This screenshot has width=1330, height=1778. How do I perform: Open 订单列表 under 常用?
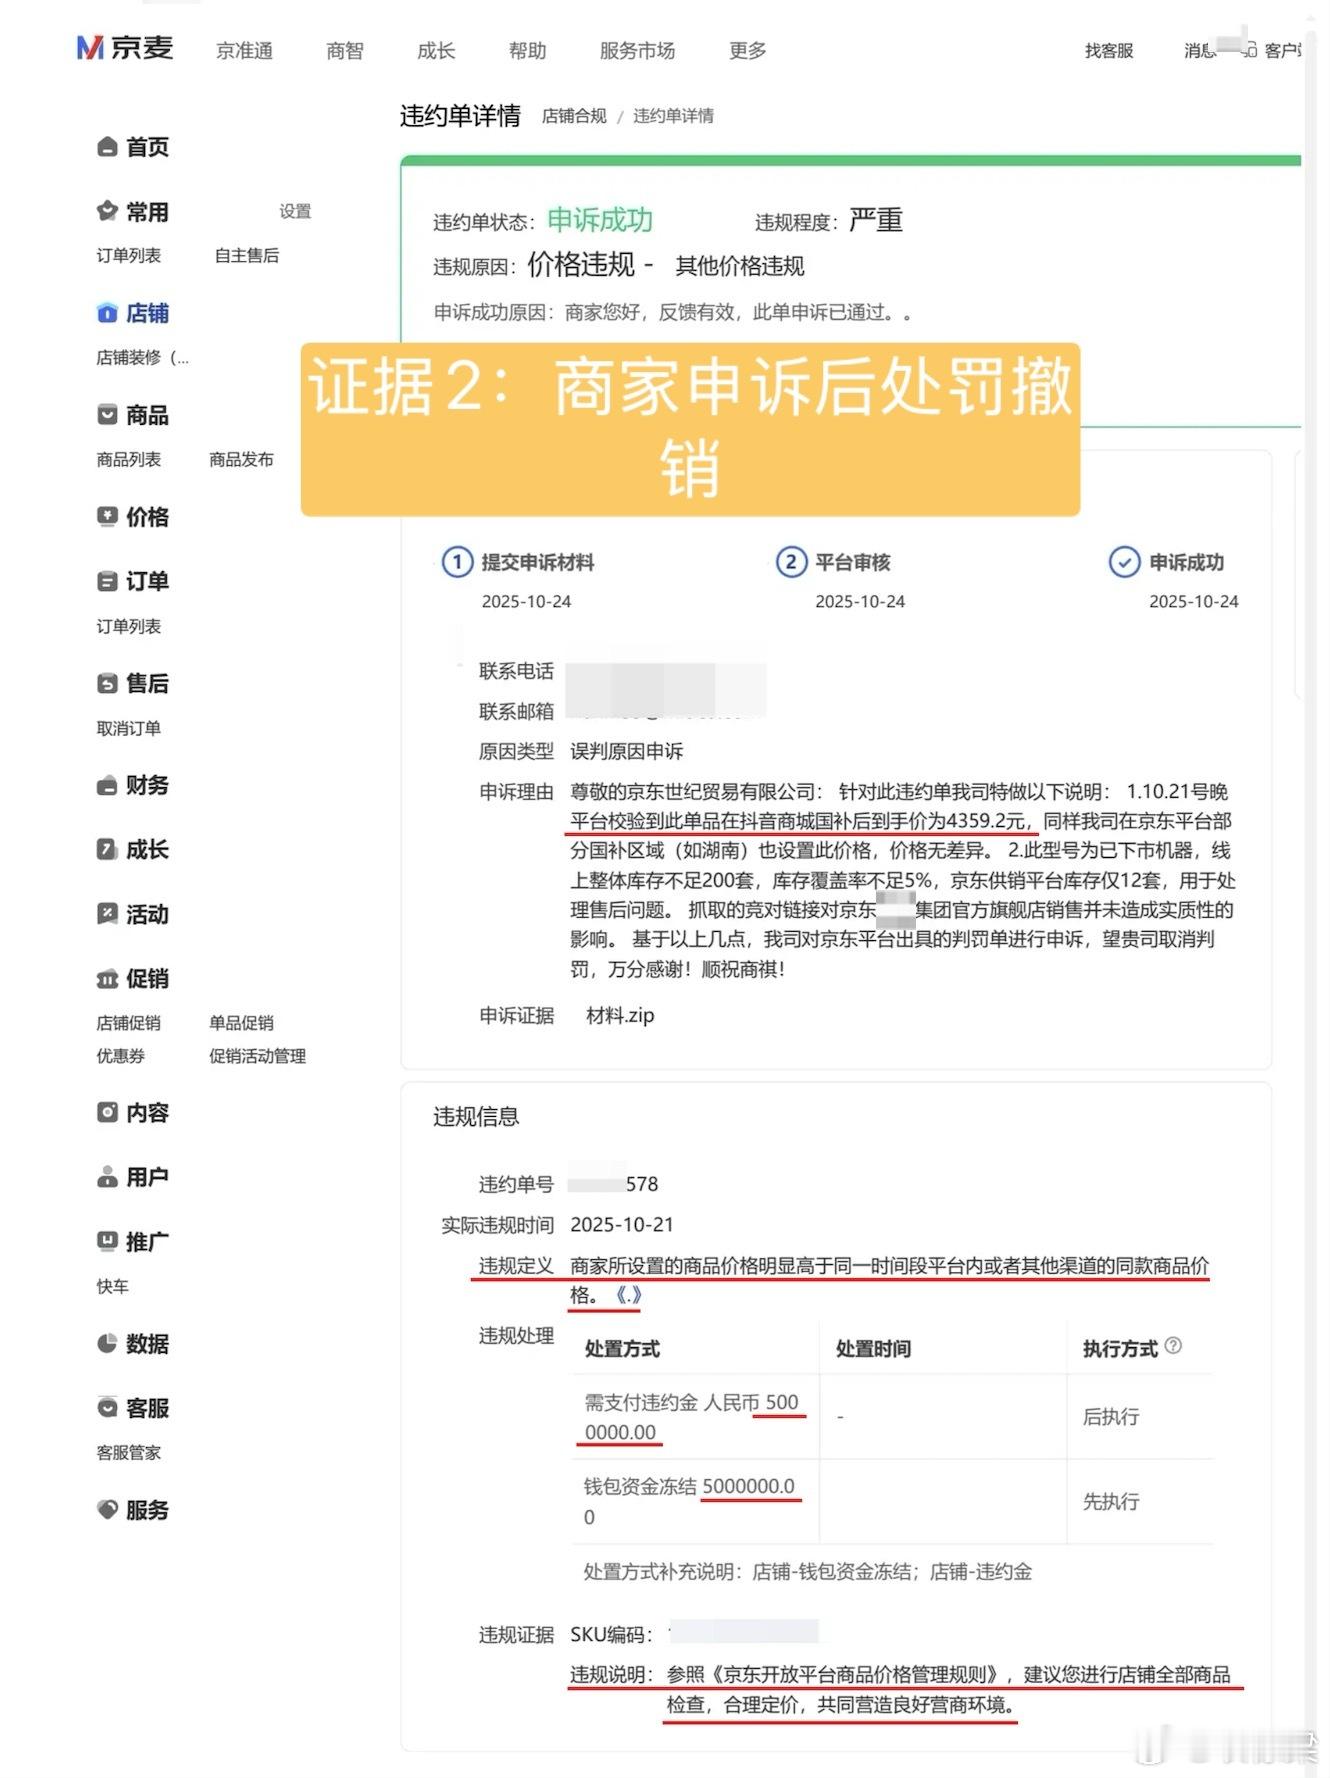tap(128, 255)
